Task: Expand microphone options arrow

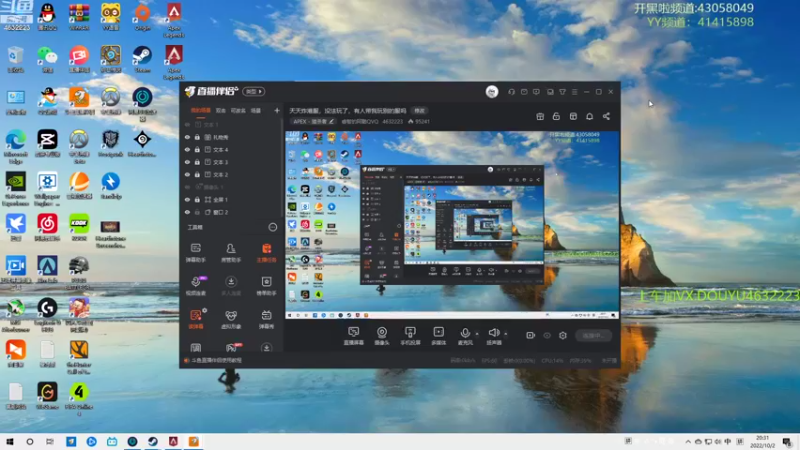Action: click(x=477, y=334)
